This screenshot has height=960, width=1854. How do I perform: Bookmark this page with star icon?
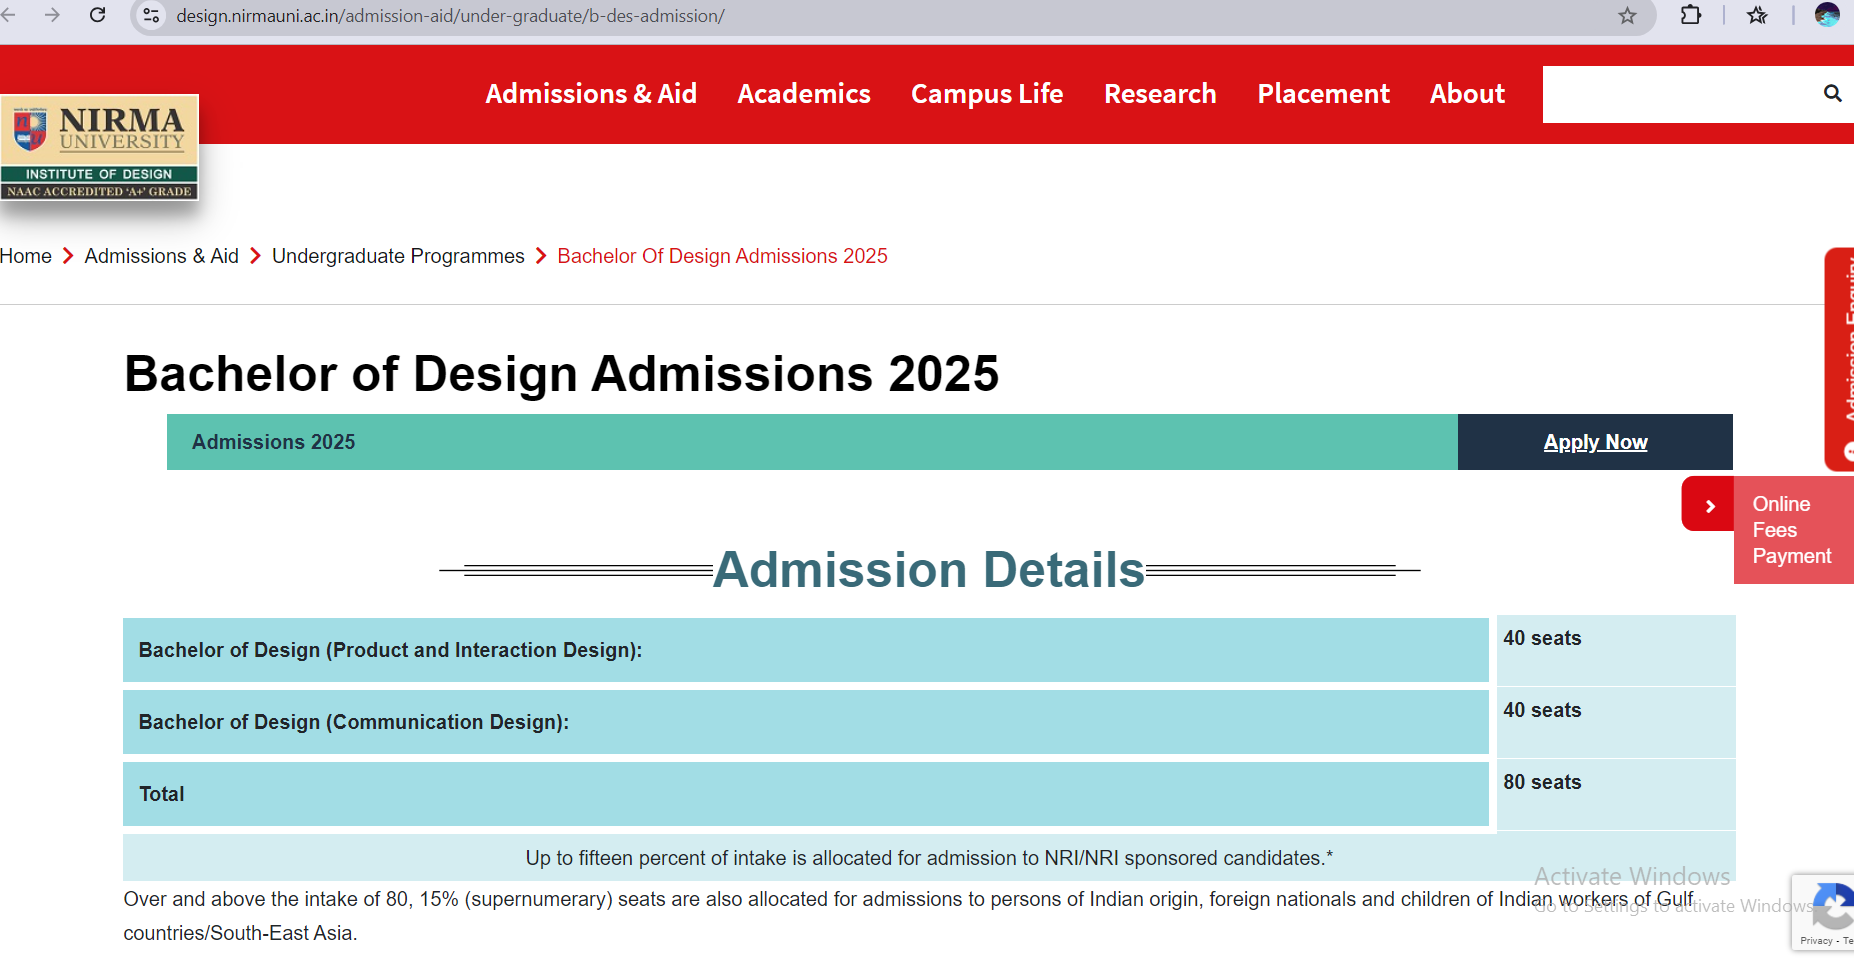tap(1627, 16)
